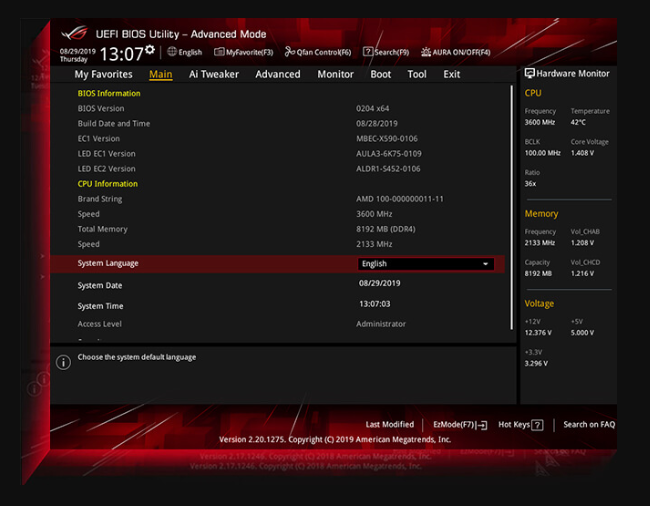650x506 pixels.
Task: Open MyFavorite(F3) menu
Action: 244,52
